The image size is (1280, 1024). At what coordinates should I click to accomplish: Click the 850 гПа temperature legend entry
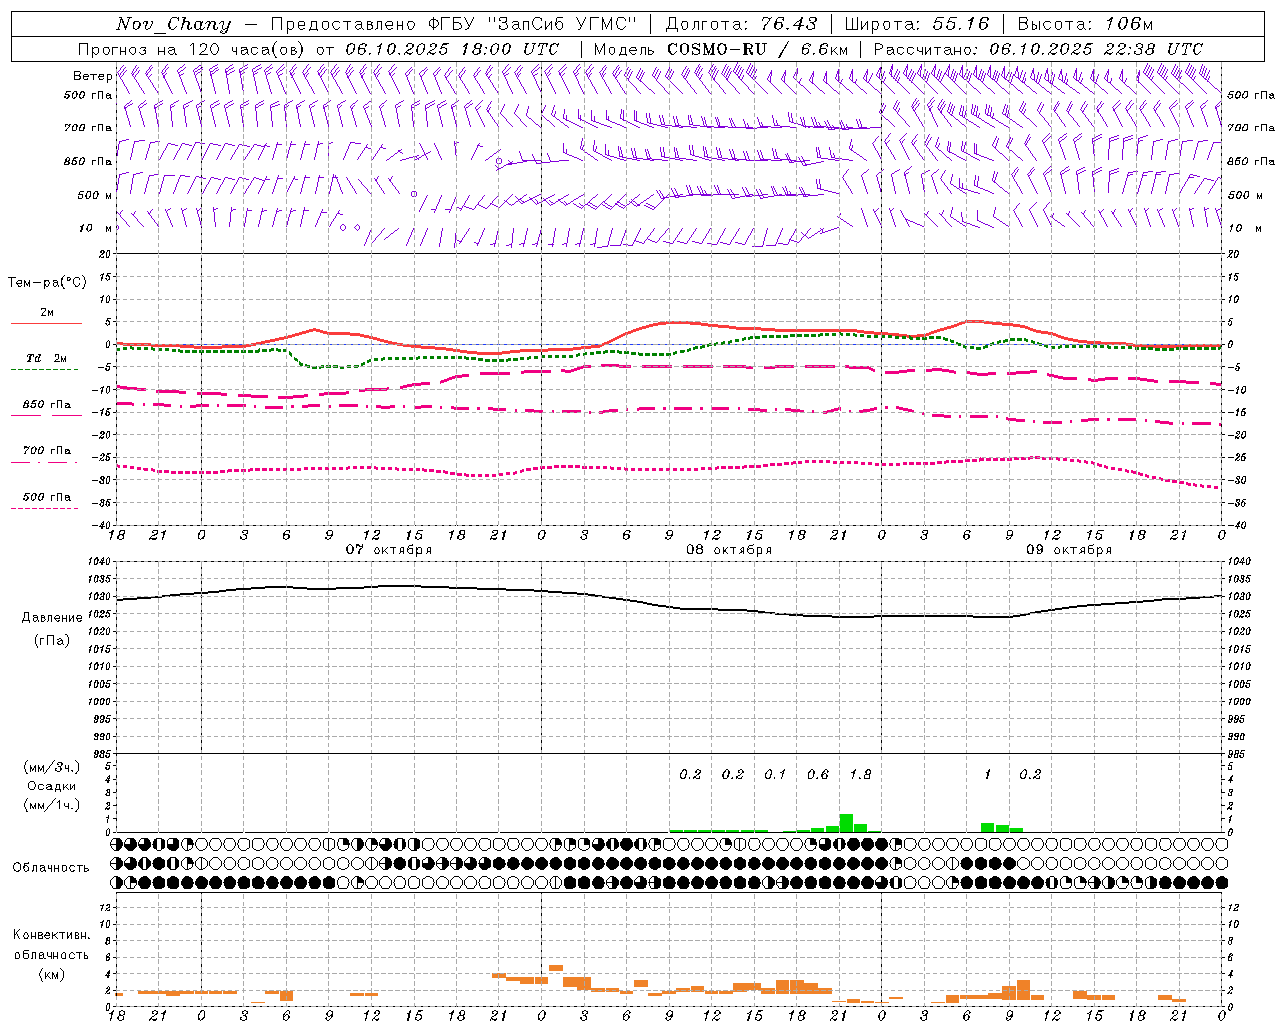click(x=47, y=405)
